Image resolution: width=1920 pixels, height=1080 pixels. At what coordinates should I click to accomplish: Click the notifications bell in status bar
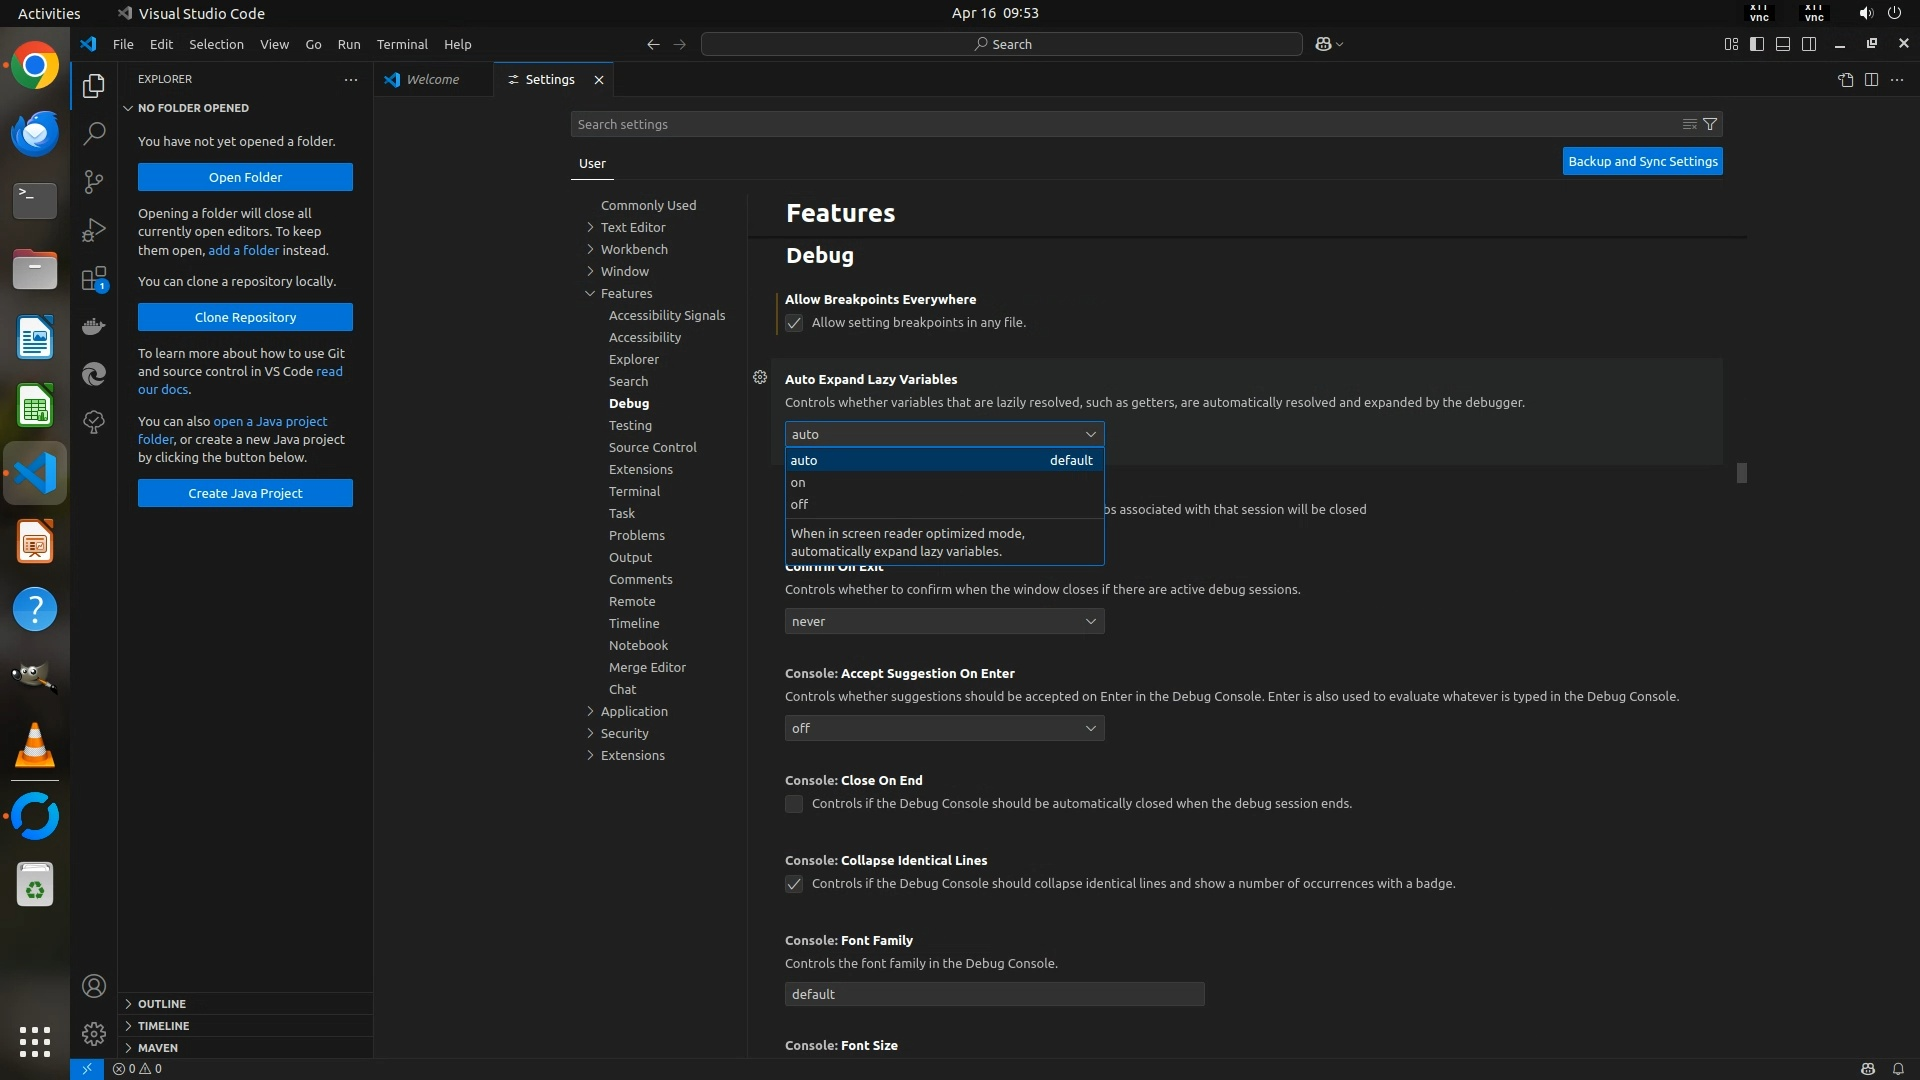(1898, 1068)
